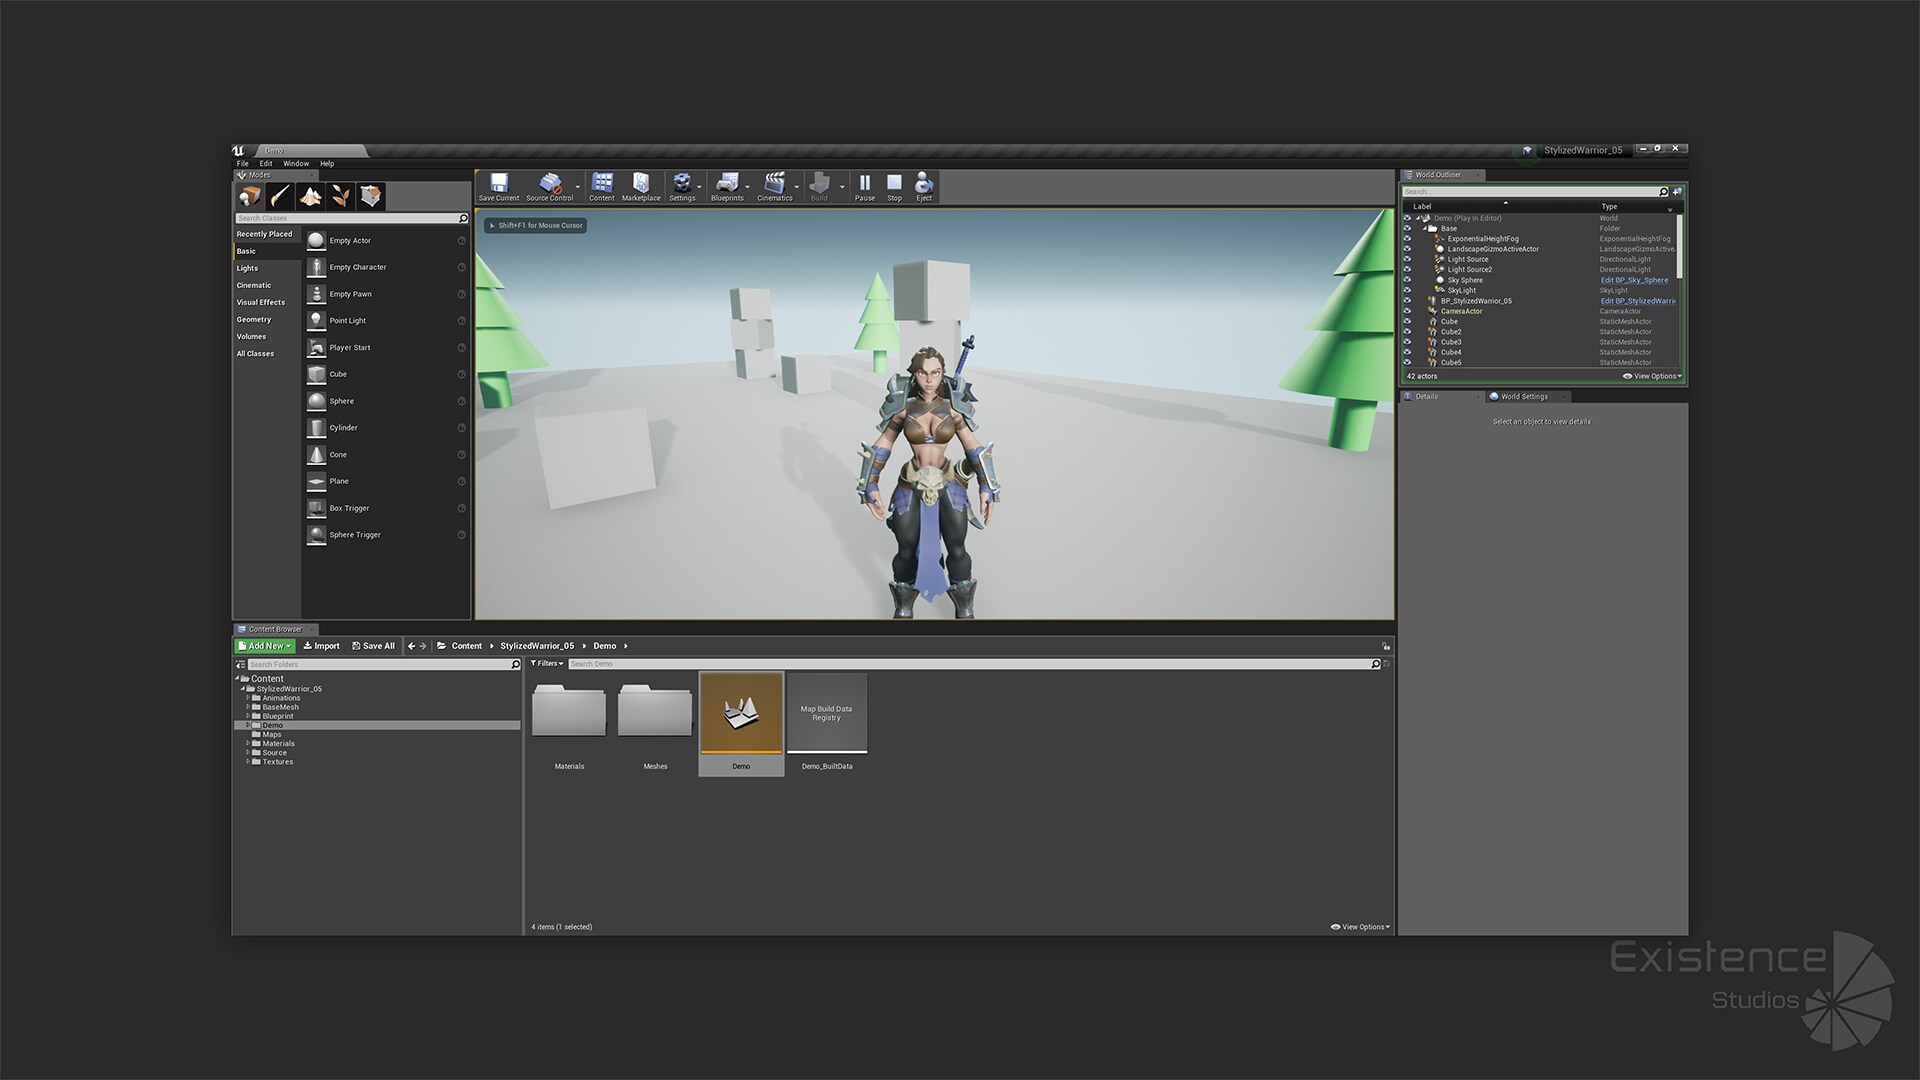Screen dimensions: 1920x1080
Task: Click the Eject toolbar icon
Action: [924, 186]
